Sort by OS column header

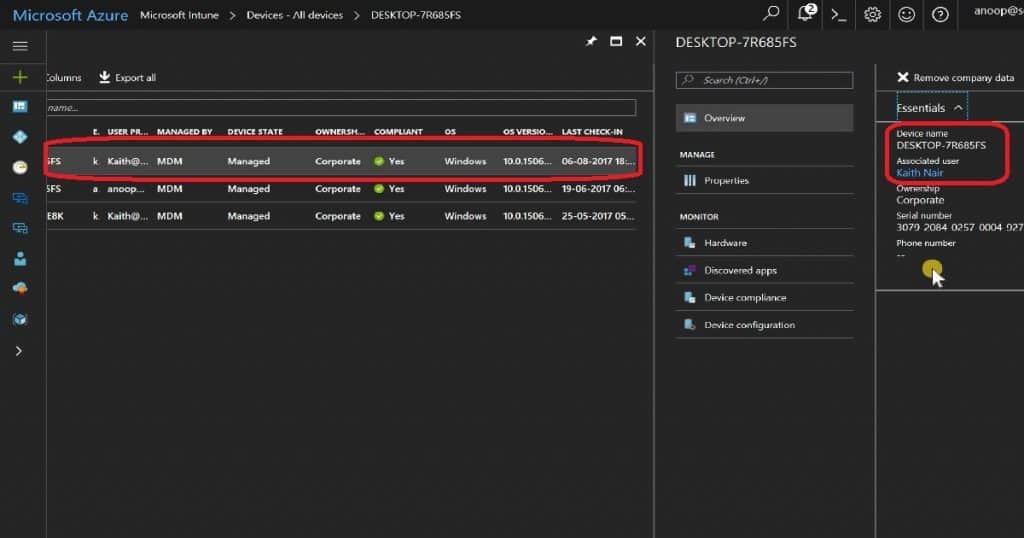click(450, 132)
